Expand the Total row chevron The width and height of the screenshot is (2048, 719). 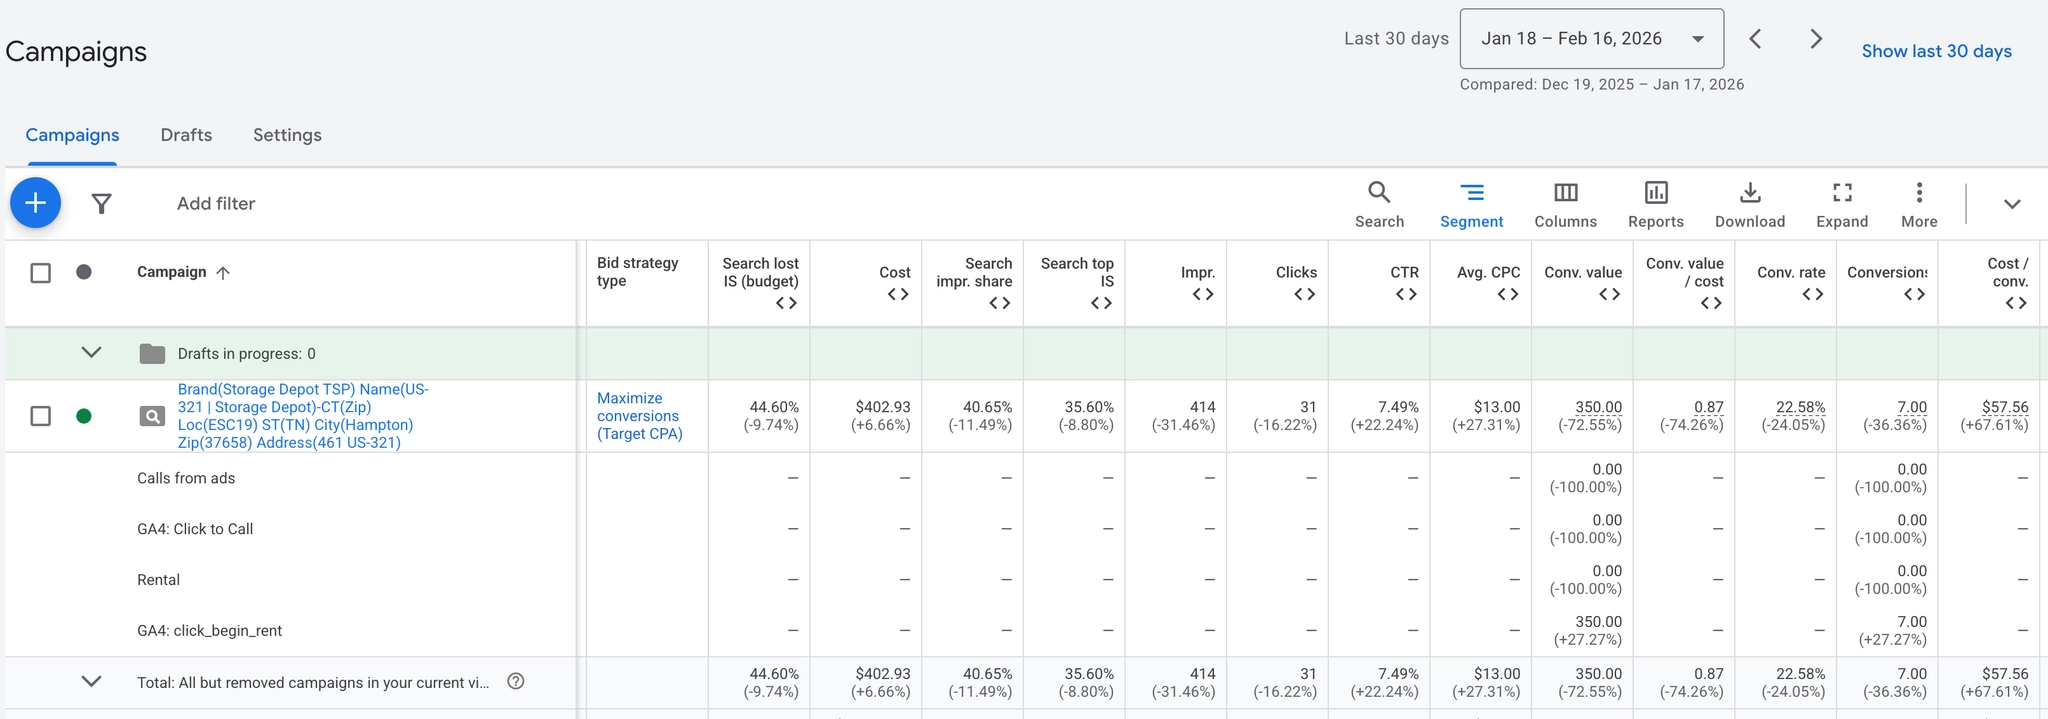(91, 681)
